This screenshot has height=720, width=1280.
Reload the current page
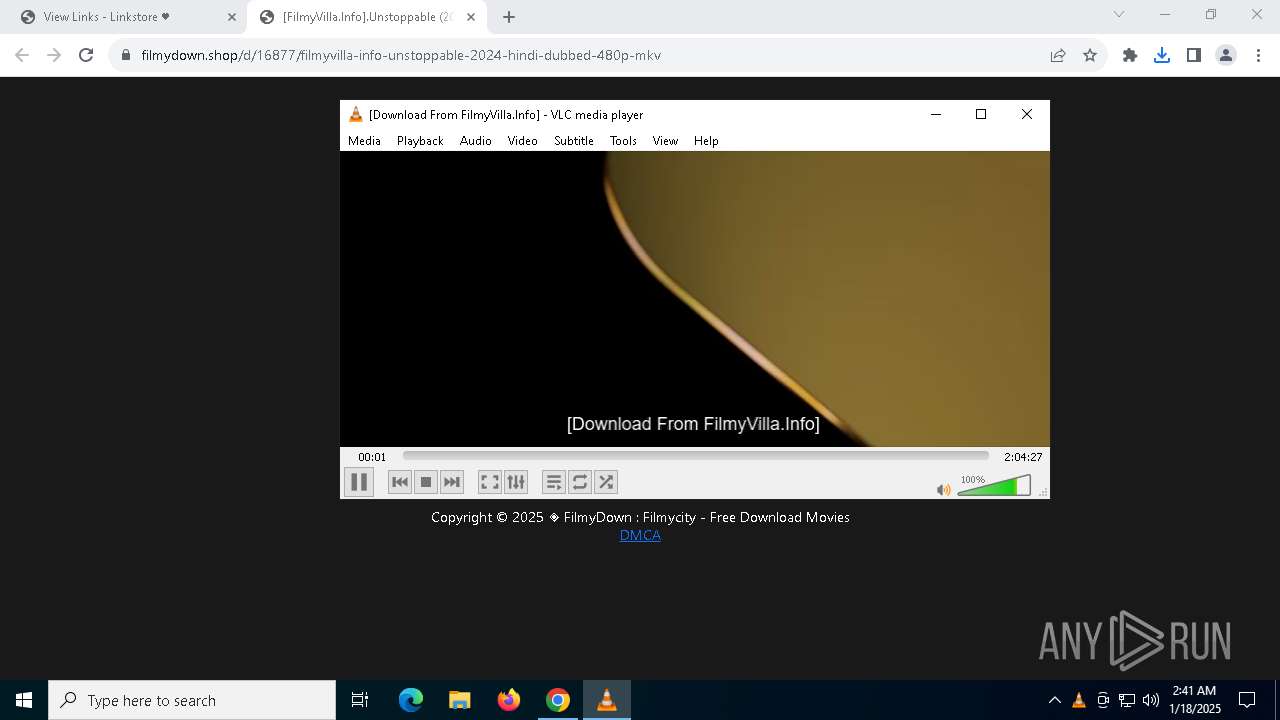click(x=86, y=55)
